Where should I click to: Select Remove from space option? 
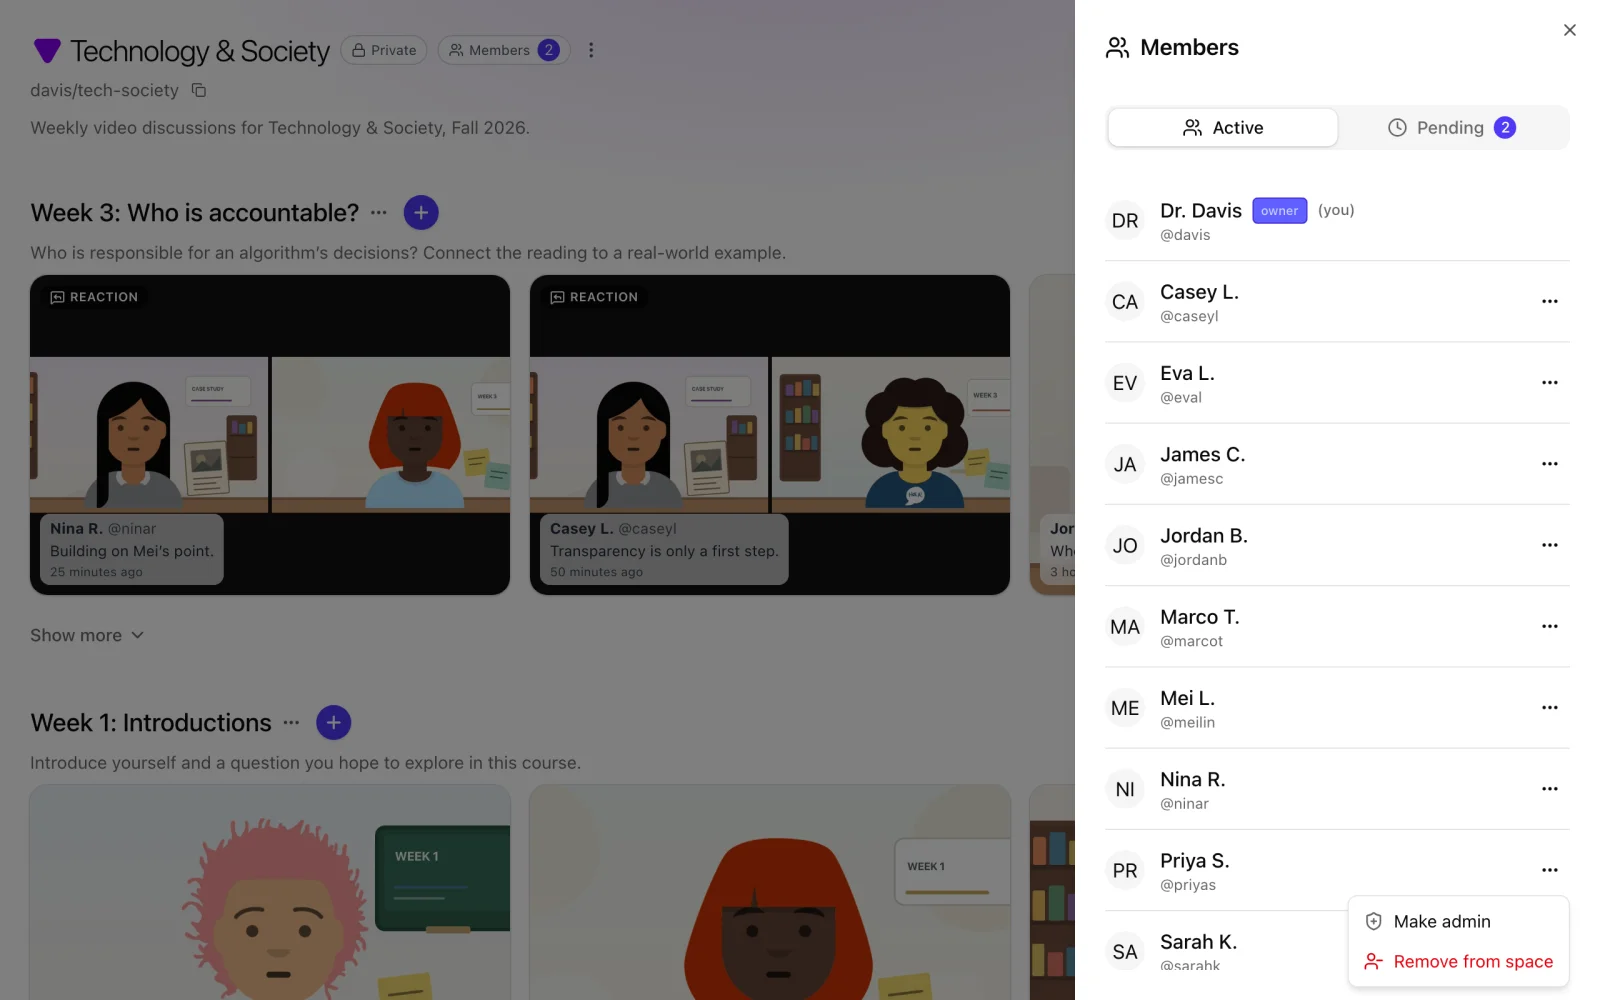1458,961
